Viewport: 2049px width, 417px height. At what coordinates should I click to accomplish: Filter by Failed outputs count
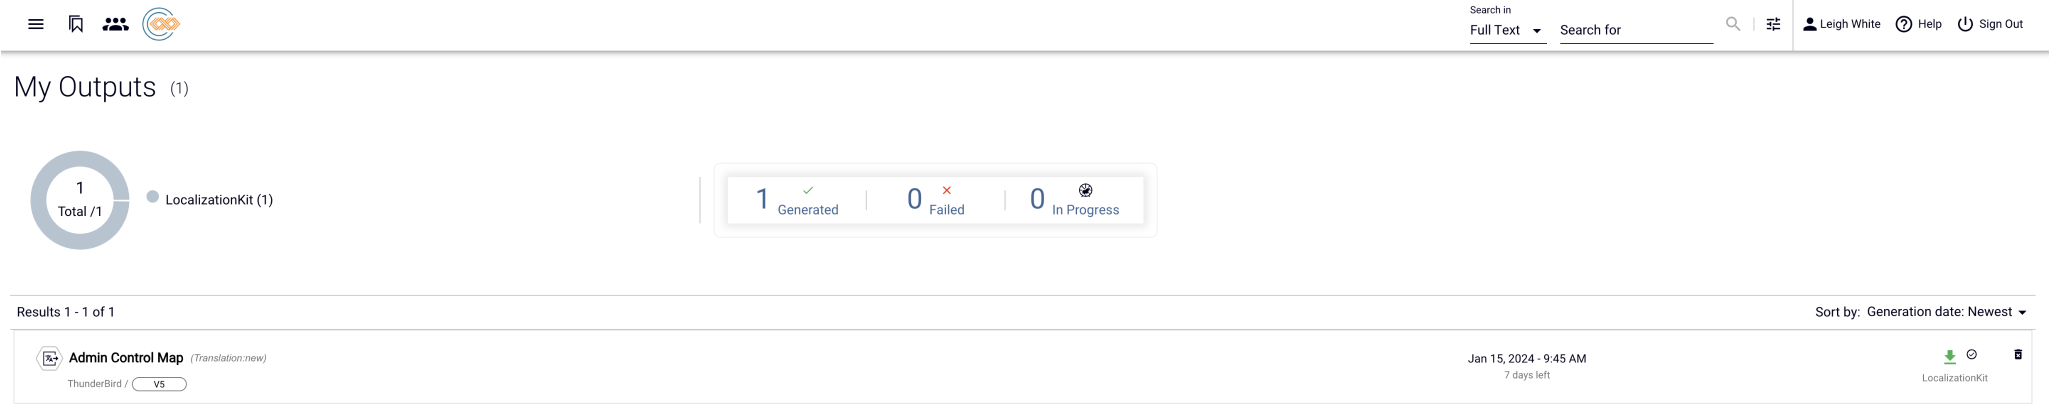click(x=935, y=200)
